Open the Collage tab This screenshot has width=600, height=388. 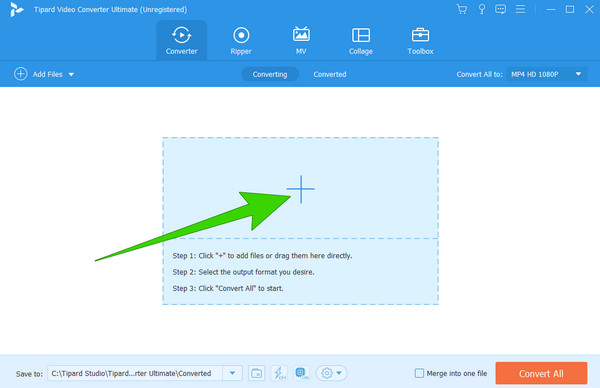(361, 41)
